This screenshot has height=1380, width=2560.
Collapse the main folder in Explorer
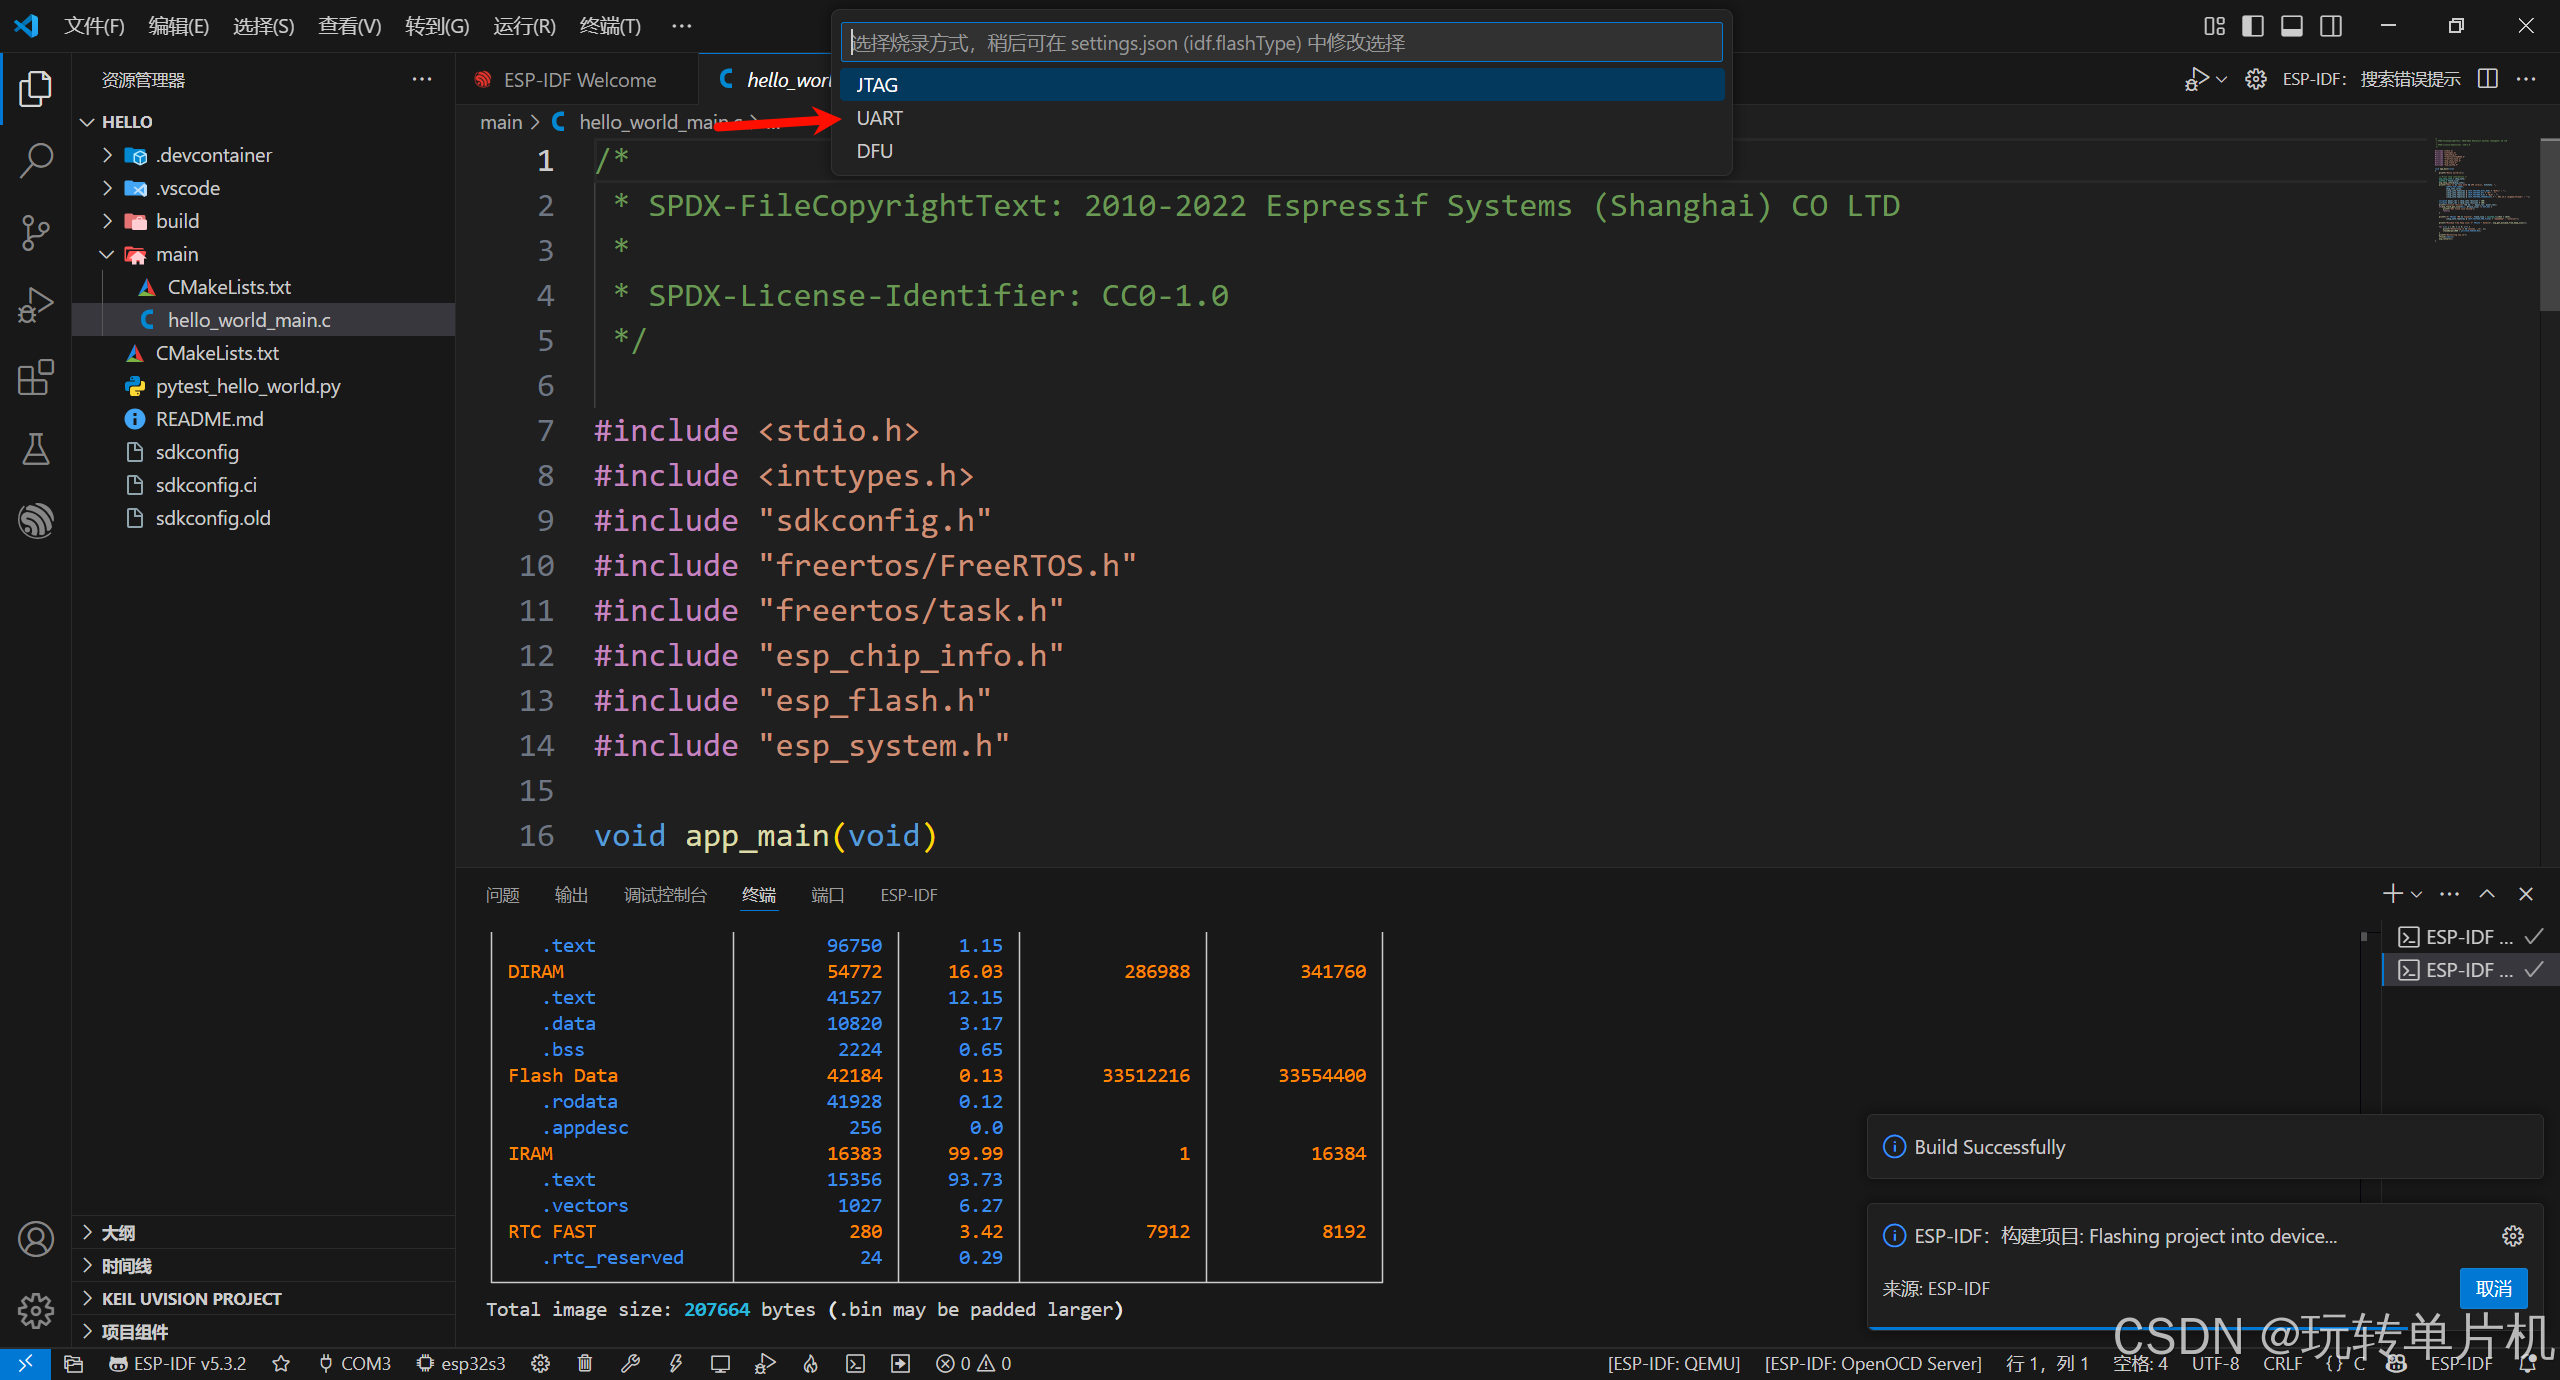pos(107,254)
